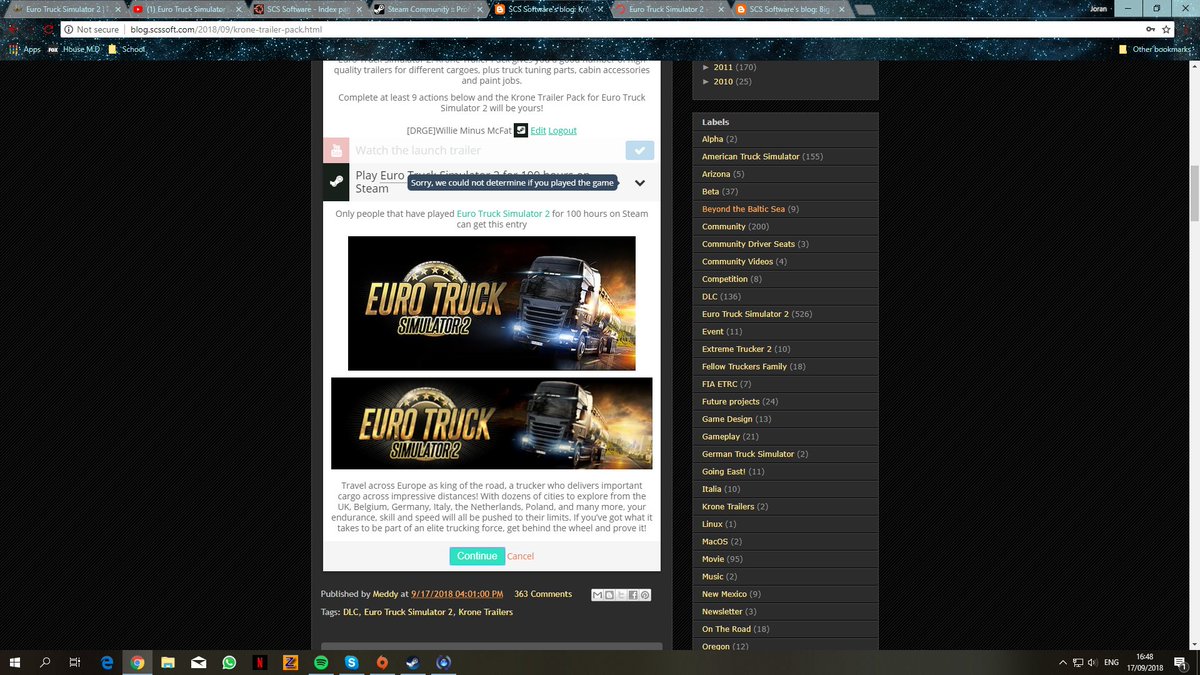Image resolution: width=1200 pixels, height=675 pixels.
Task: Expand the 2010 archive arrow
Action: [x=706, y=81]
